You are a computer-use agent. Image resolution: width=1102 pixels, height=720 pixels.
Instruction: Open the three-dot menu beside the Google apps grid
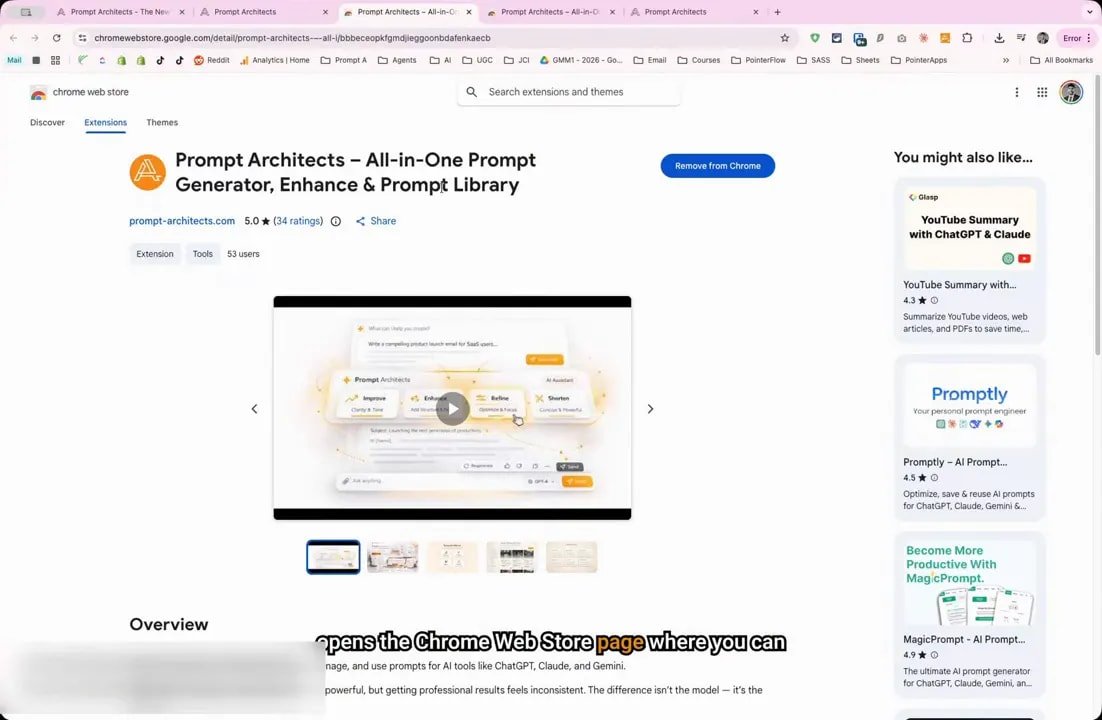pyautogui.click(x=1016, y=92)
